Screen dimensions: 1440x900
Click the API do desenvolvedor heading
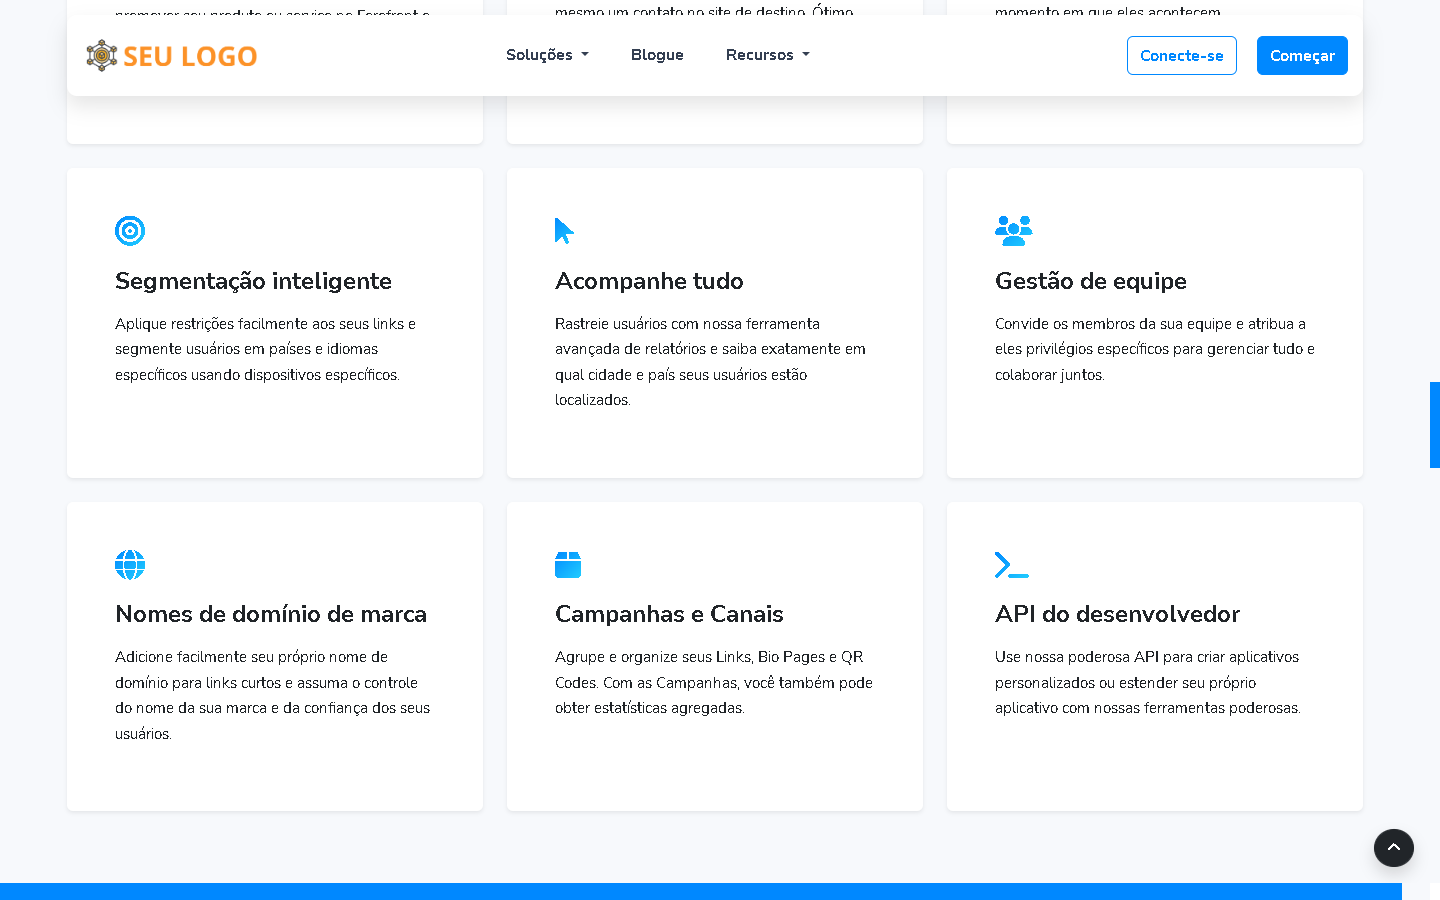(x=1117, y=614)
